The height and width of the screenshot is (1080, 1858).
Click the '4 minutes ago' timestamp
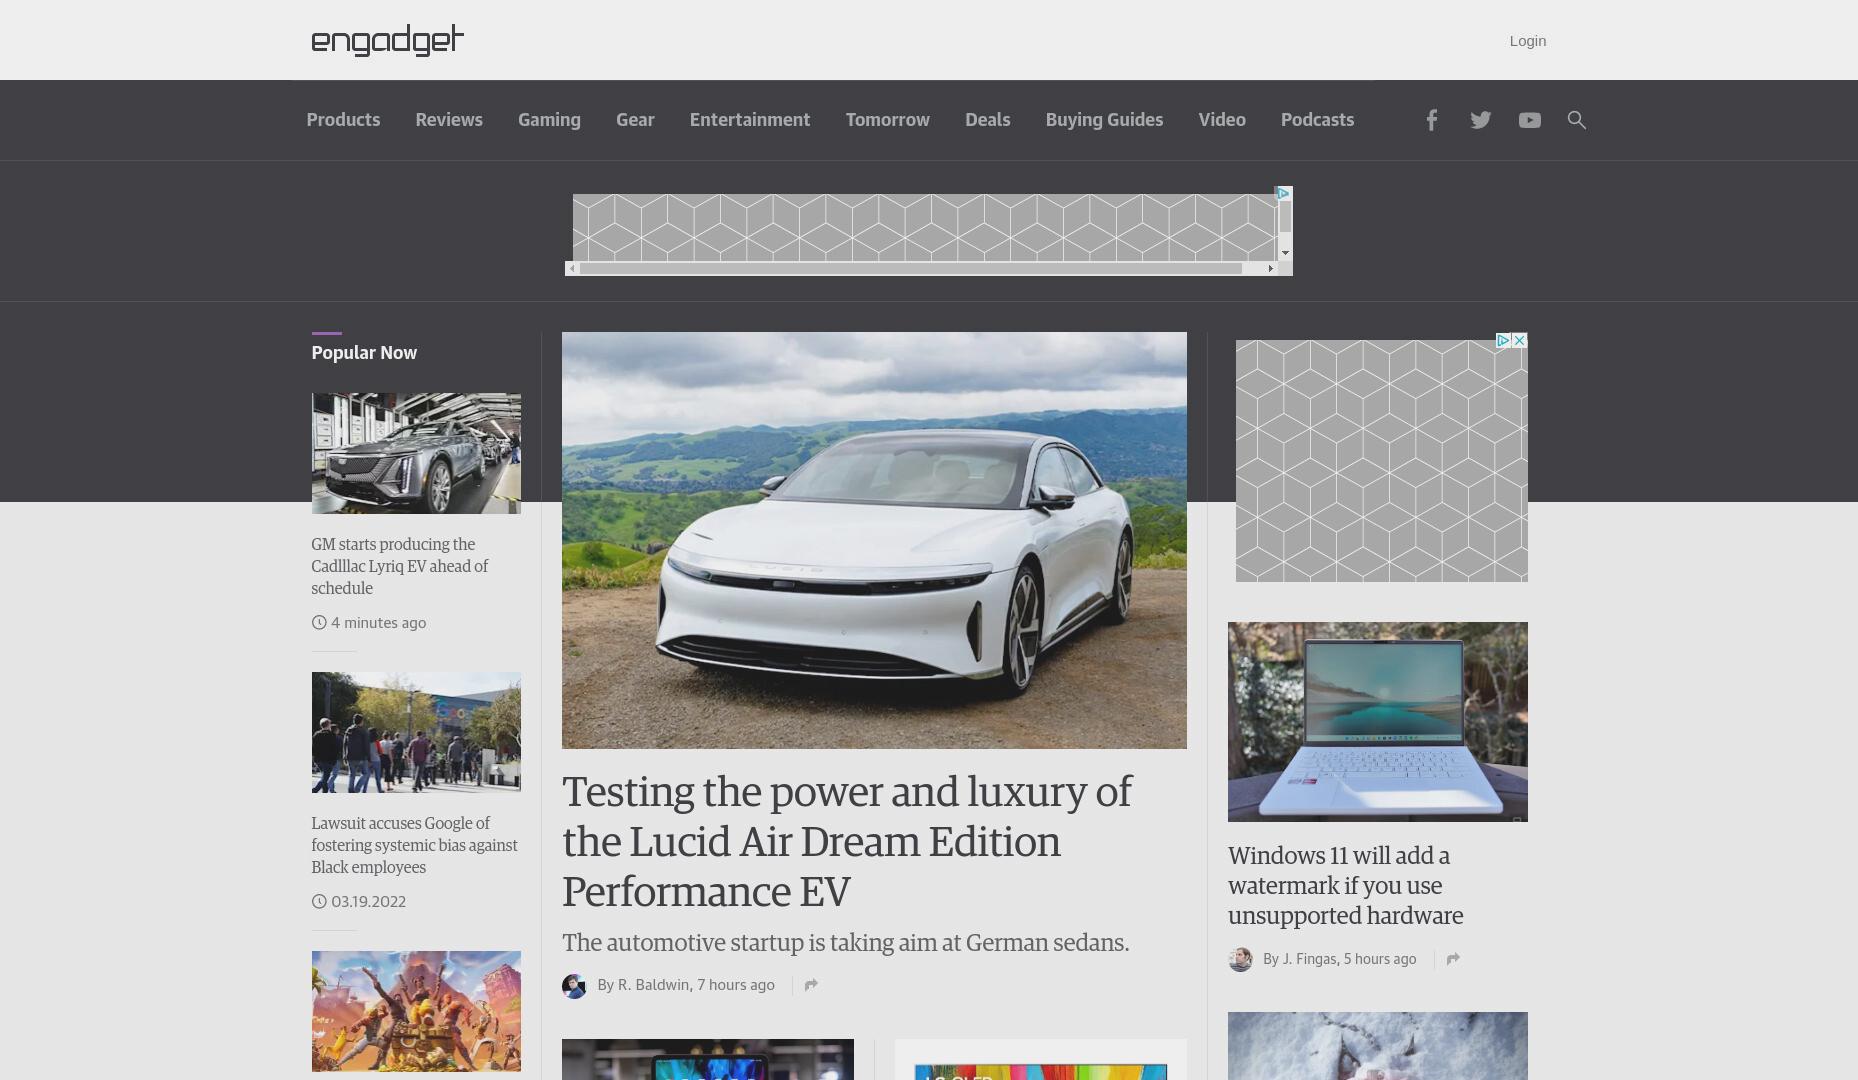(x=378, y=623)
